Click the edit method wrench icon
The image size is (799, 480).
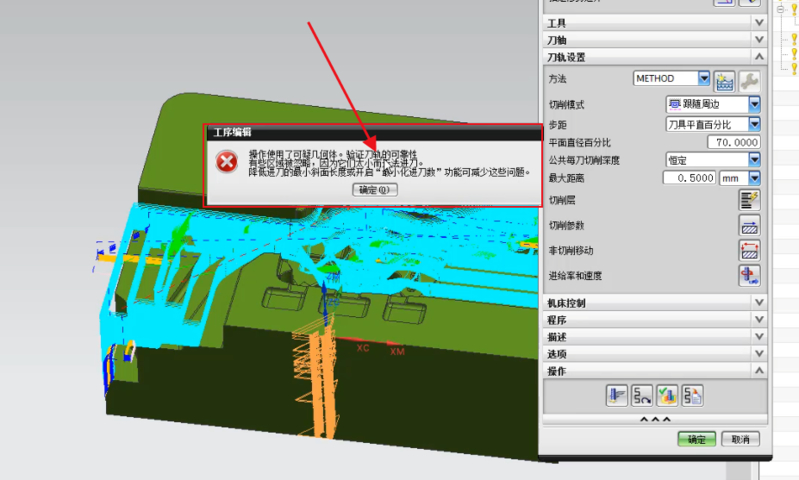point(749,81)
